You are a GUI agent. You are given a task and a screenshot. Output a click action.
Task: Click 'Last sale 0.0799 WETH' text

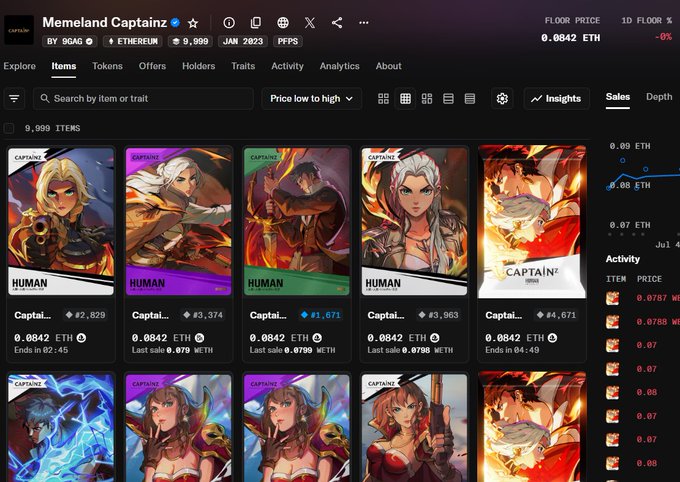pyautogui.click(x=292, y=350)
